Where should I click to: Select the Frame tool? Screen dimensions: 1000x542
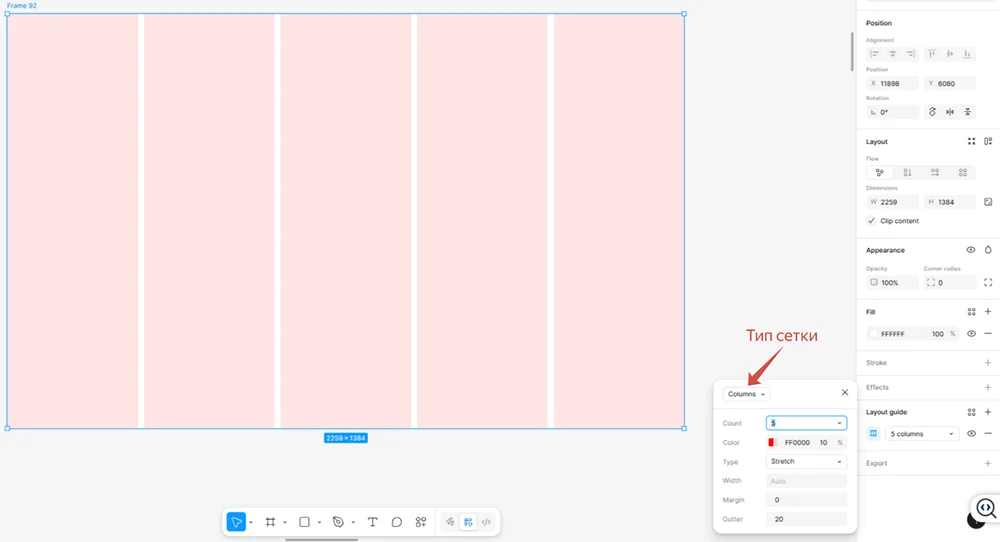(270, 522)
